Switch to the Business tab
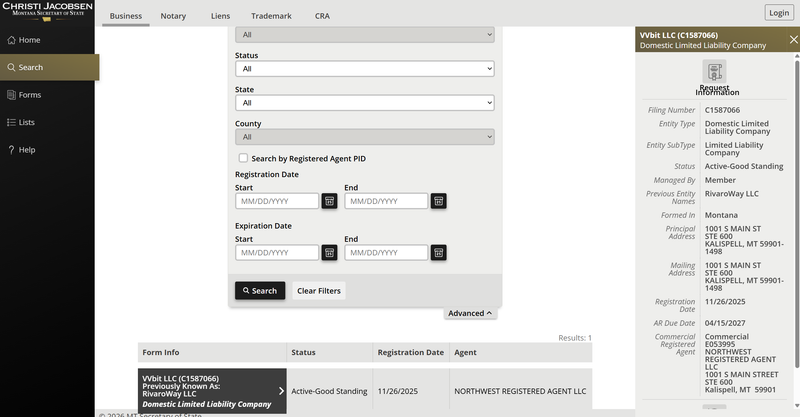Viewport: 800px width, 417px height. click(x=126, y=16)
